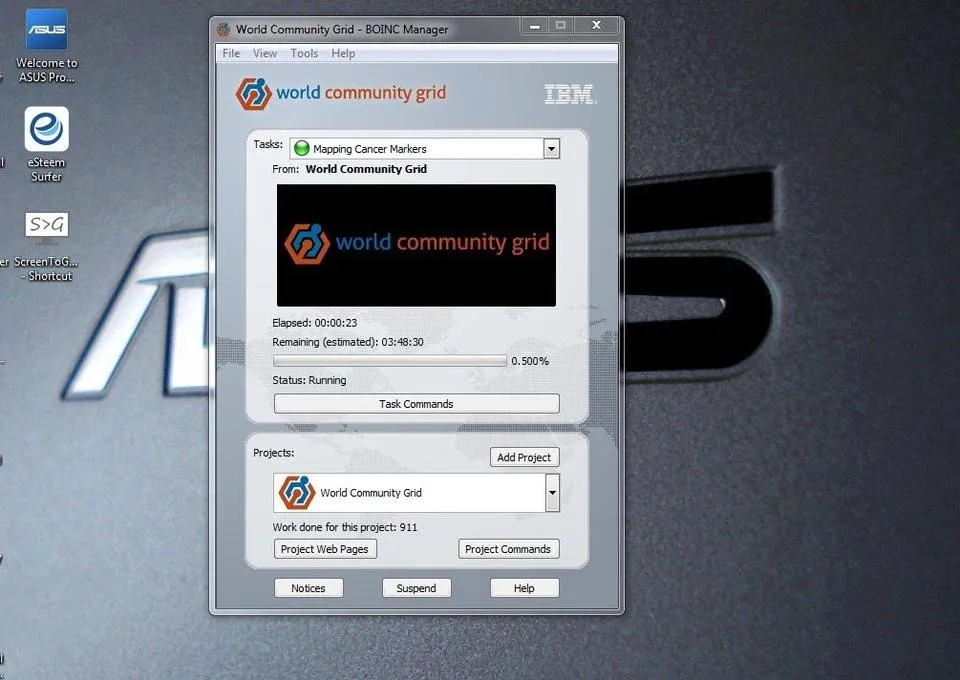This screenshot has width=960, height=680.
Task: Expand the Projects dropdown arrow
Action: tap(552, 492)
